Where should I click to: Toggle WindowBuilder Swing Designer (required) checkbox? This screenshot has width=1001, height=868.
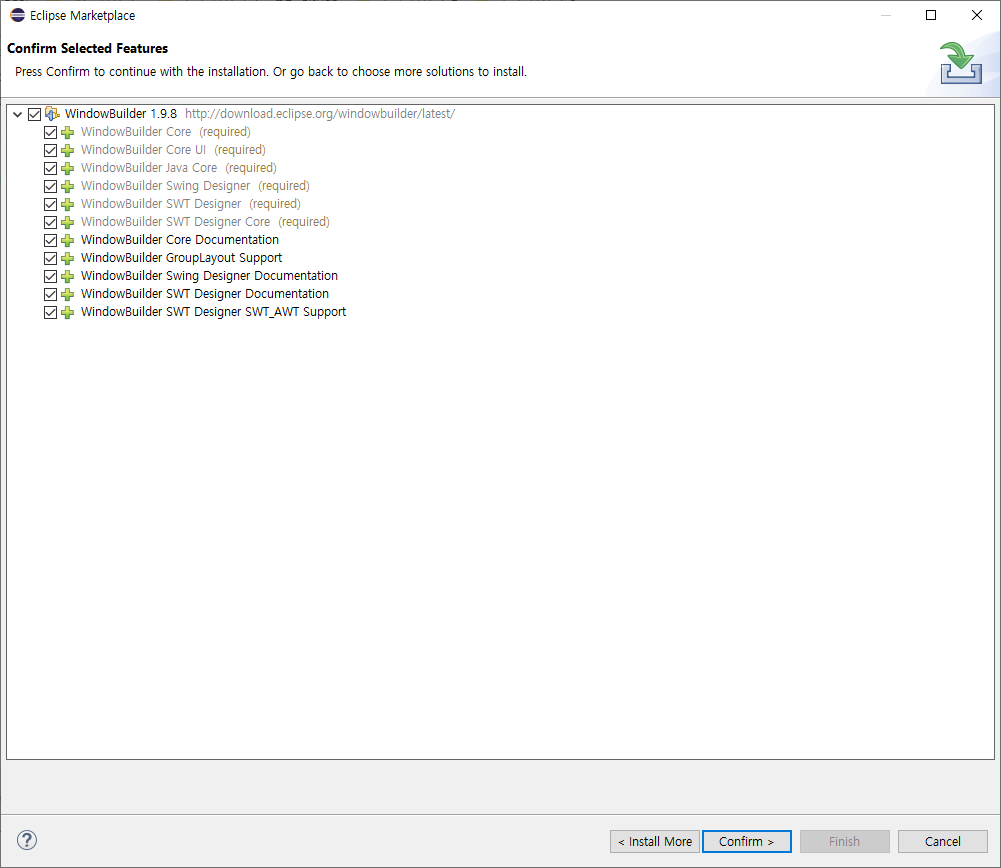tap(50, 186)
